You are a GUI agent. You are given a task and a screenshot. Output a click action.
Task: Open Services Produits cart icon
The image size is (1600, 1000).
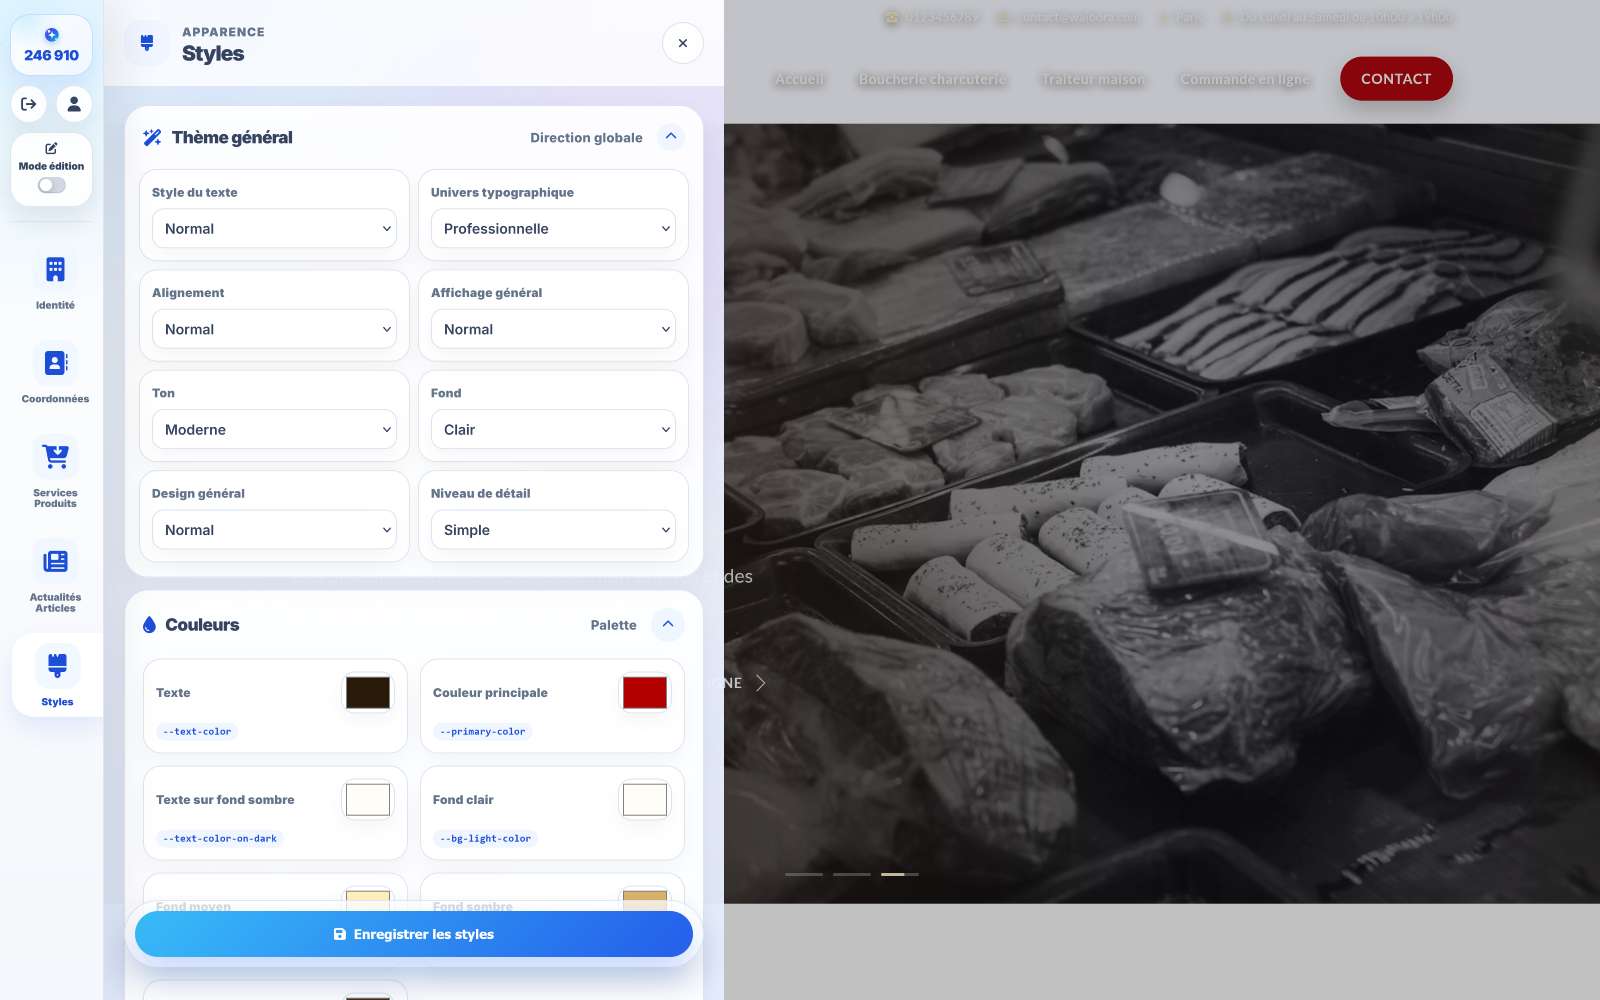(55, 457)
